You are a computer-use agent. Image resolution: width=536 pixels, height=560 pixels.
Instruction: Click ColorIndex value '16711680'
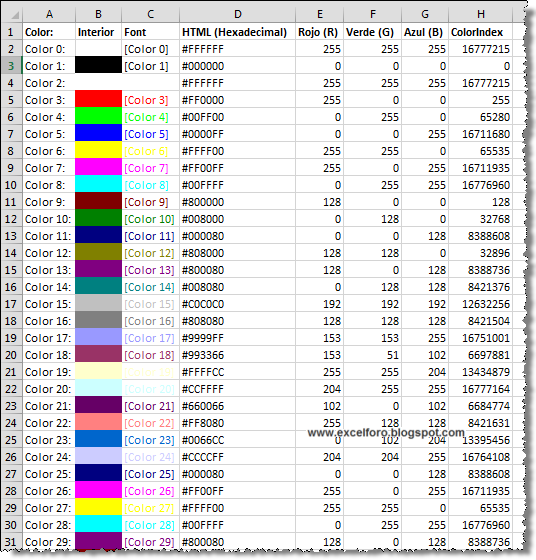[x=481, y=134]
